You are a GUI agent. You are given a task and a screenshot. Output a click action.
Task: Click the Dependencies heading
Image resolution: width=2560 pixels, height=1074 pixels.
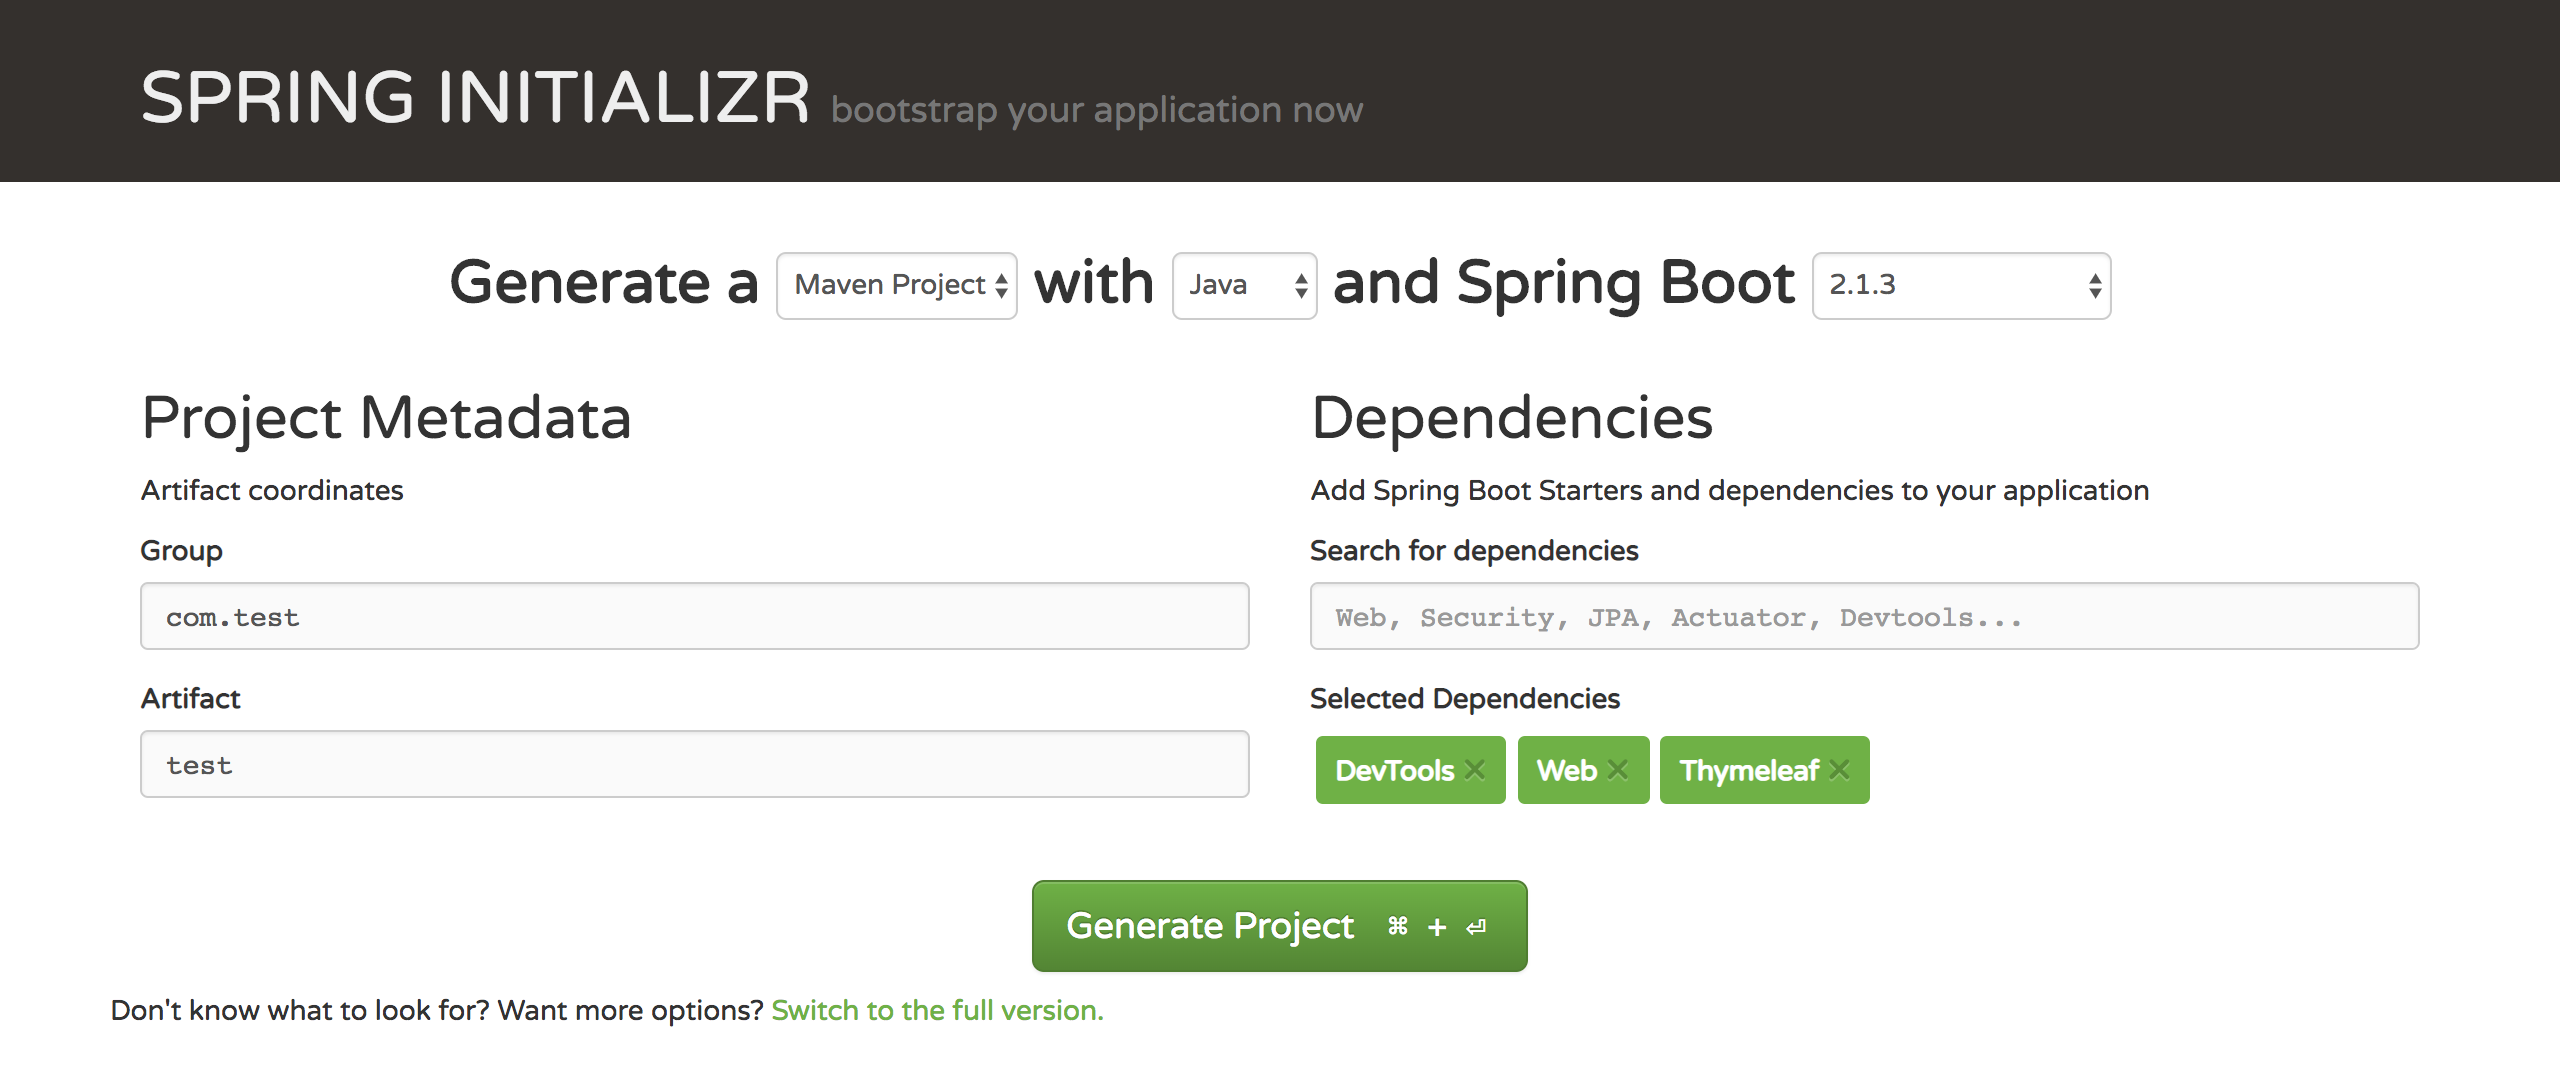click(1511, 418)
